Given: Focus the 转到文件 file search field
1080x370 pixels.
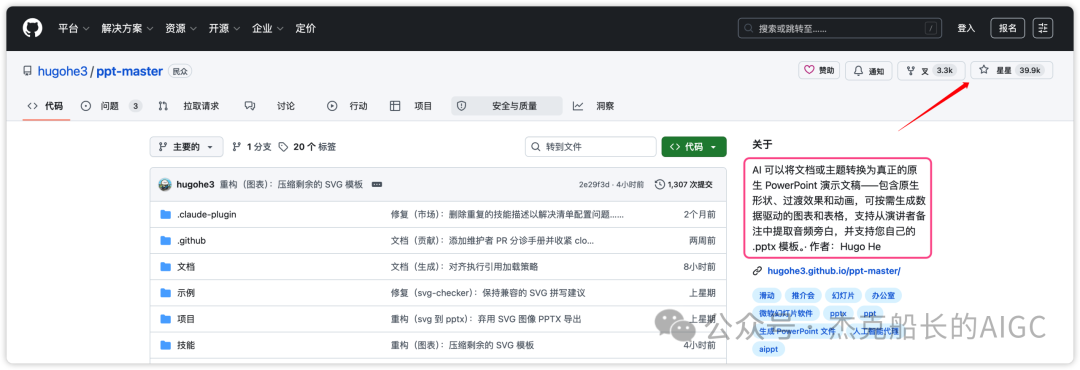Looking at the screenshot, I should click(591, 147).
